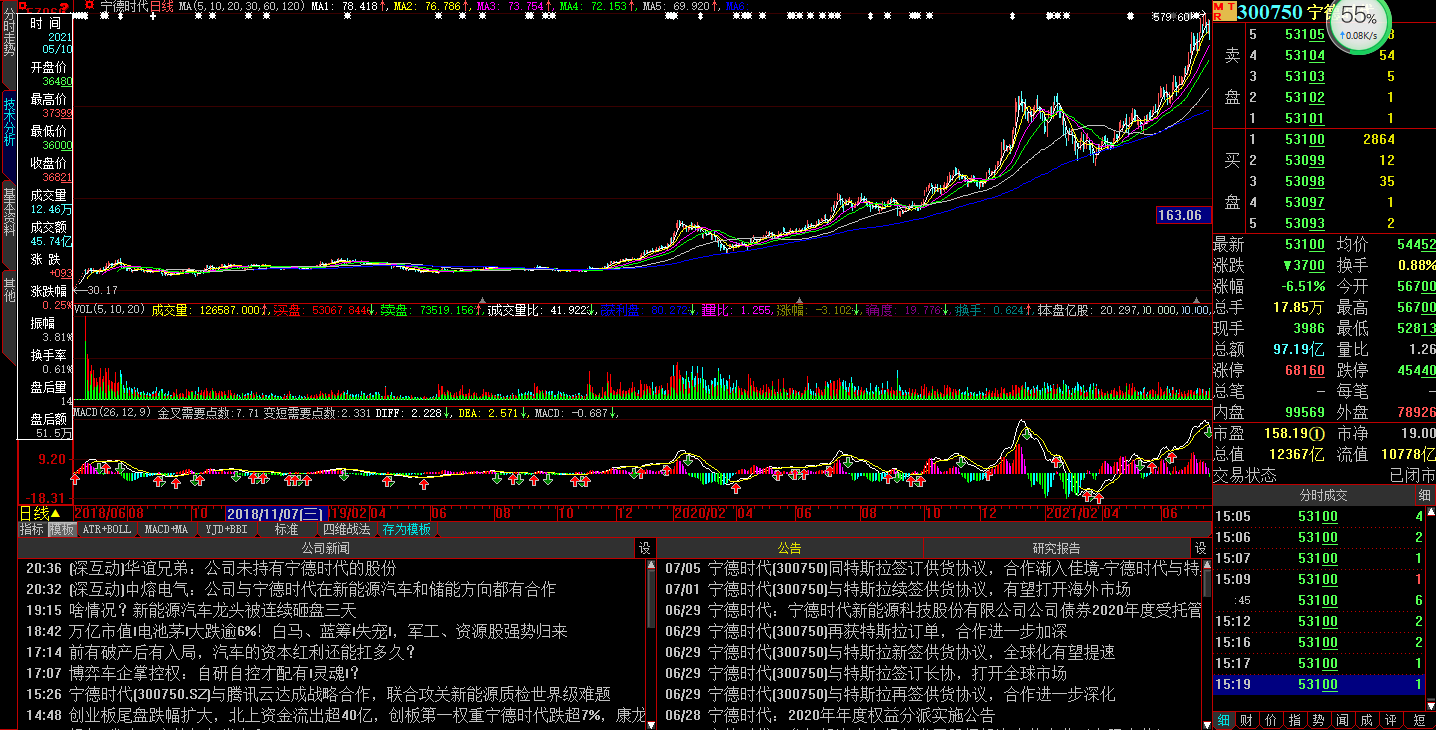Switch to the 技术分析 side tab
The image size is (1436, 730).
pyautogui.click(x=9, y=122)
